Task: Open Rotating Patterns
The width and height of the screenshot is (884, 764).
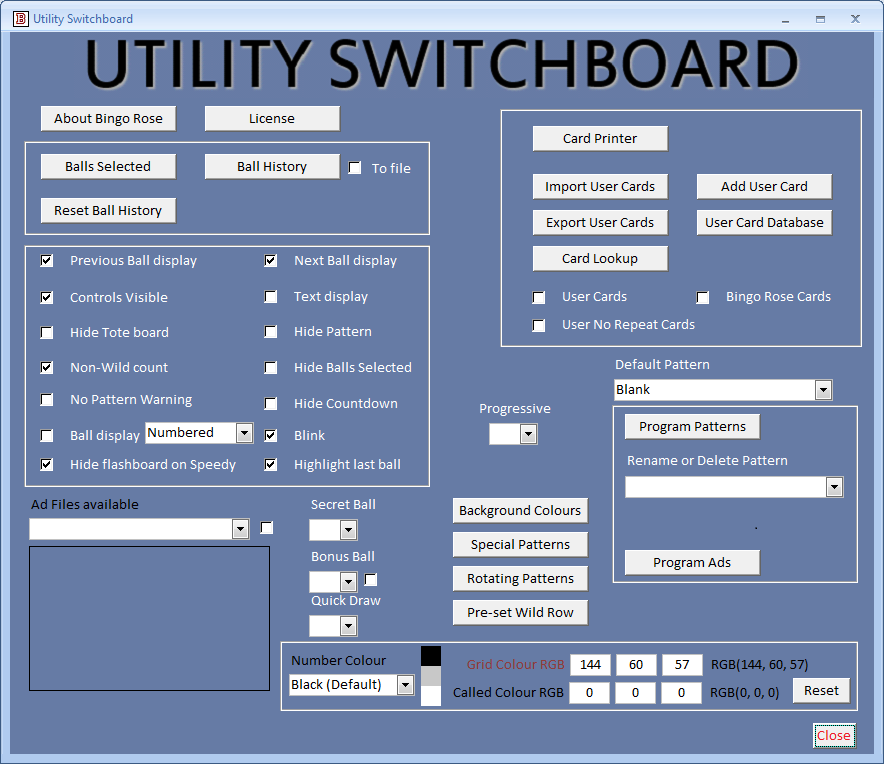Action: 520,578
